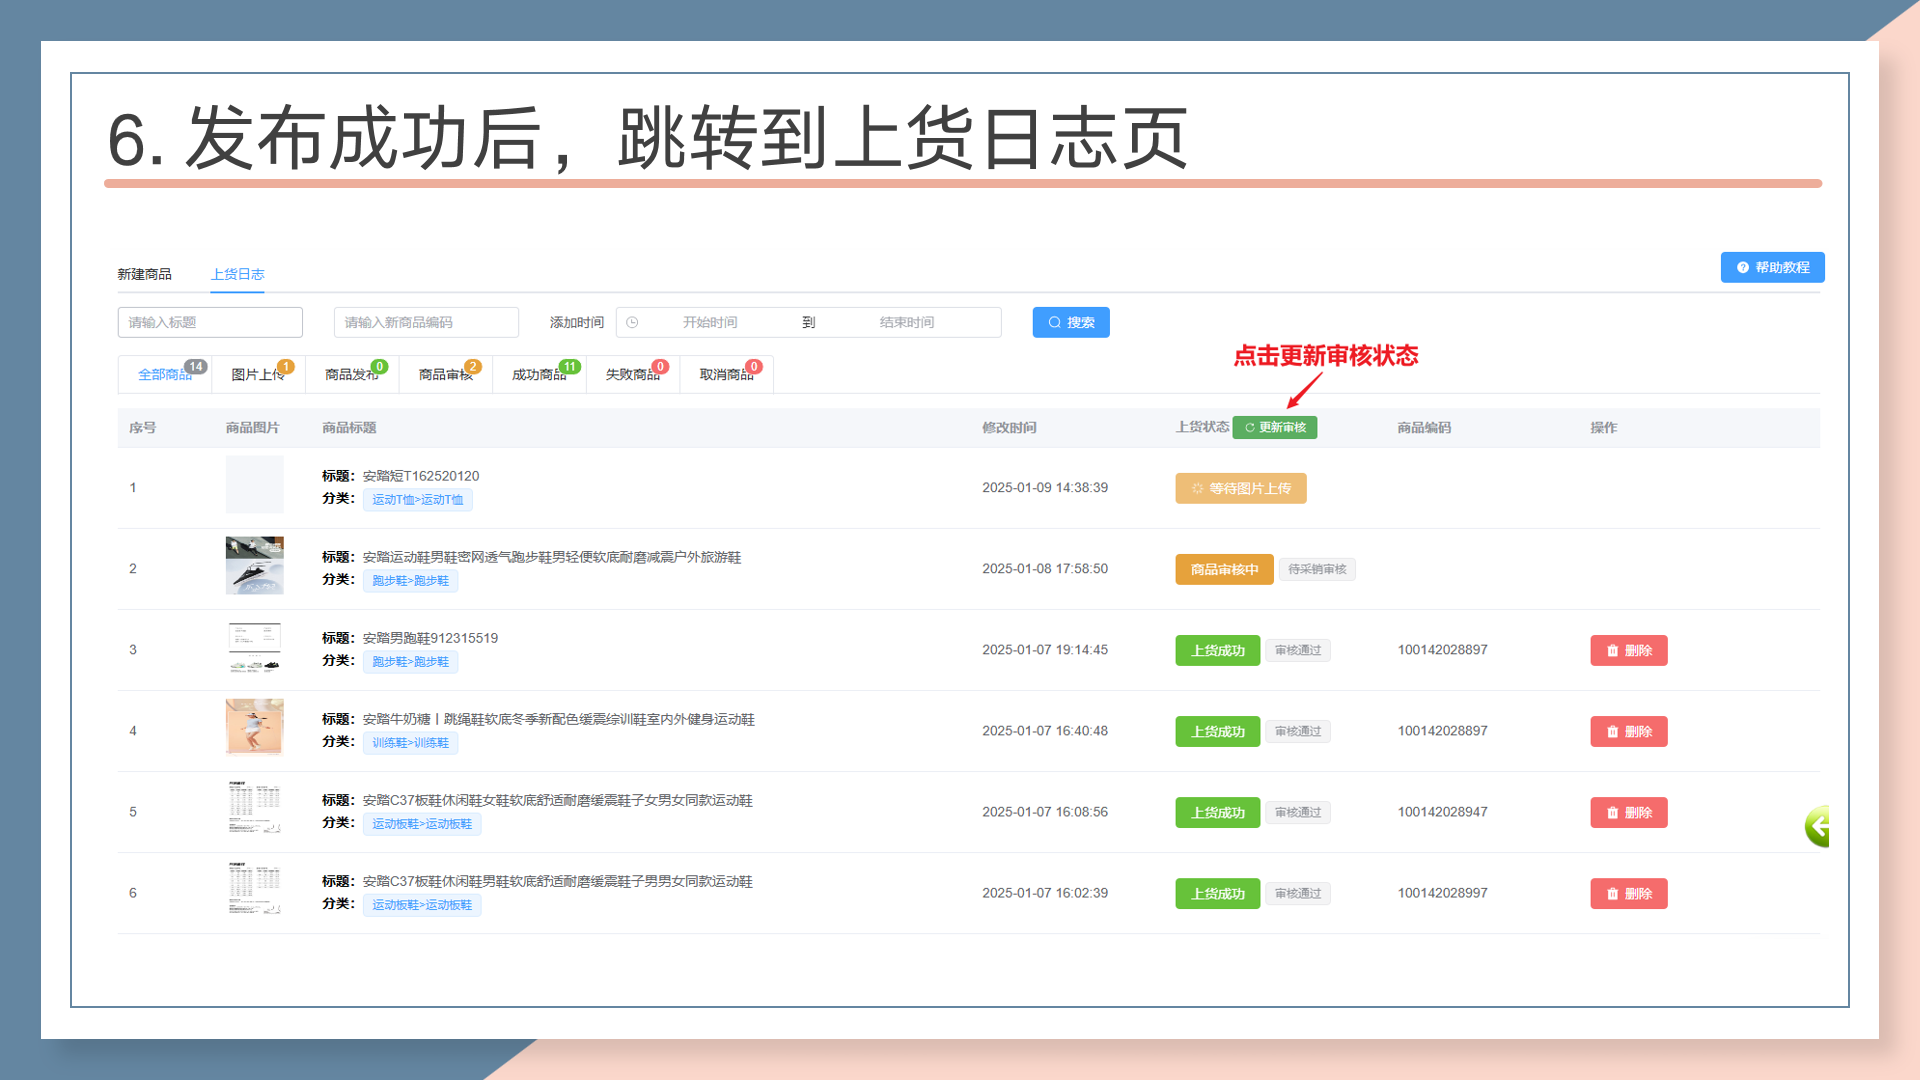
Task: Click the 运动T恤>运动T恤 category tag
Action: click(417, 500)
